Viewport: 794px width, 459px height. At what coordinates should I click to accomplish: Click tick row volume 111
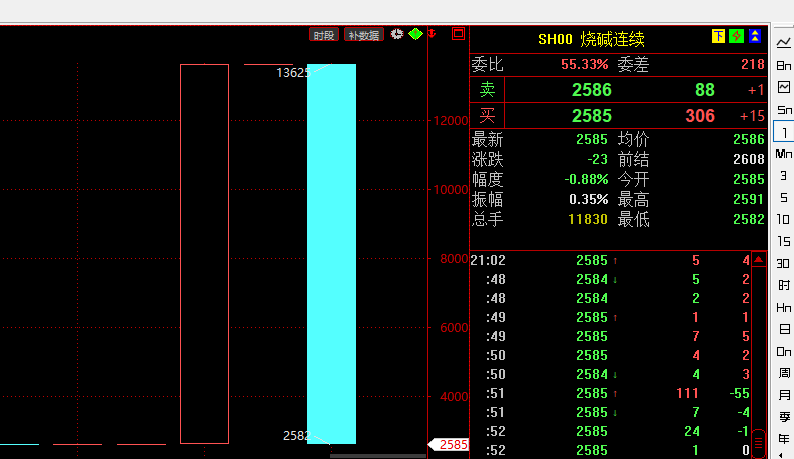687,394
